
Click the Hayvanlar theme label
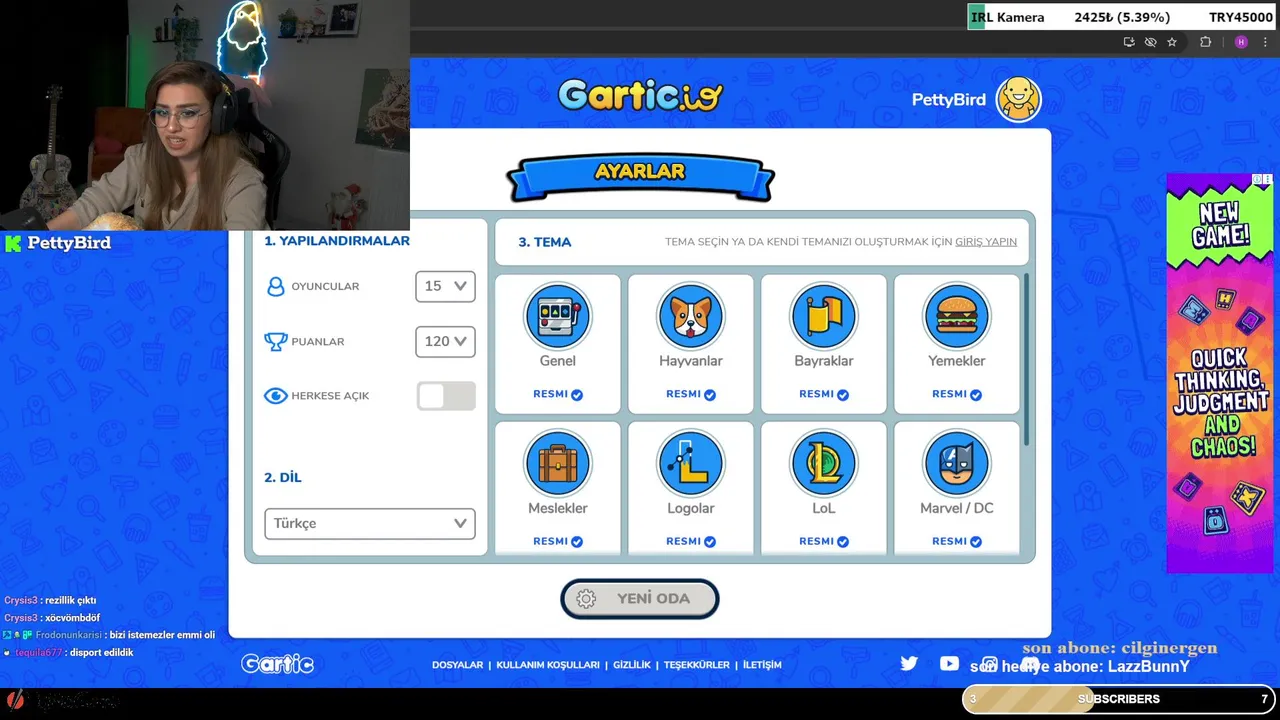point(691,361)
